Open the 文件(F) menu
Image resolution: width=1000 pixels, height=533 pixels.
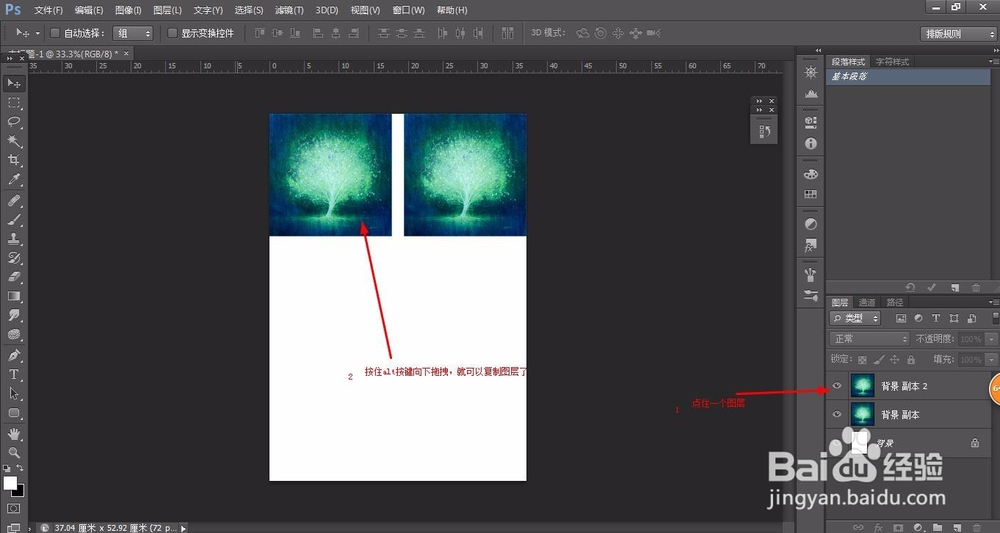coord(48,10)
